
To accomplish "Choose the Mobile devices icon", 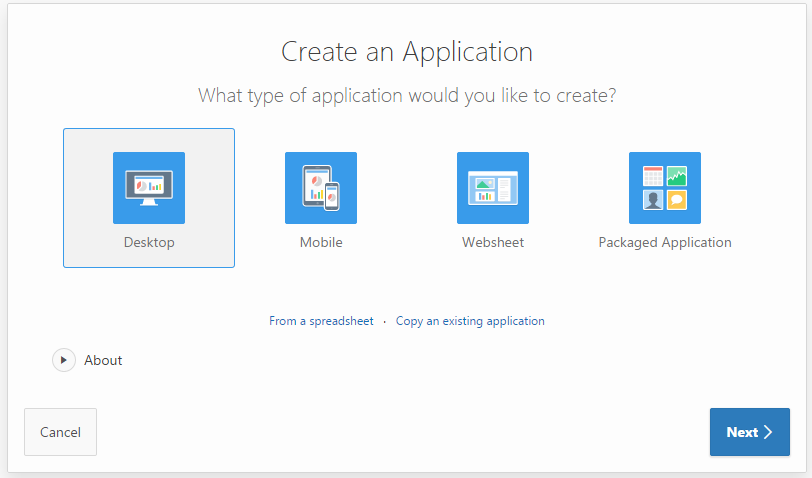I will click(321, 187).
